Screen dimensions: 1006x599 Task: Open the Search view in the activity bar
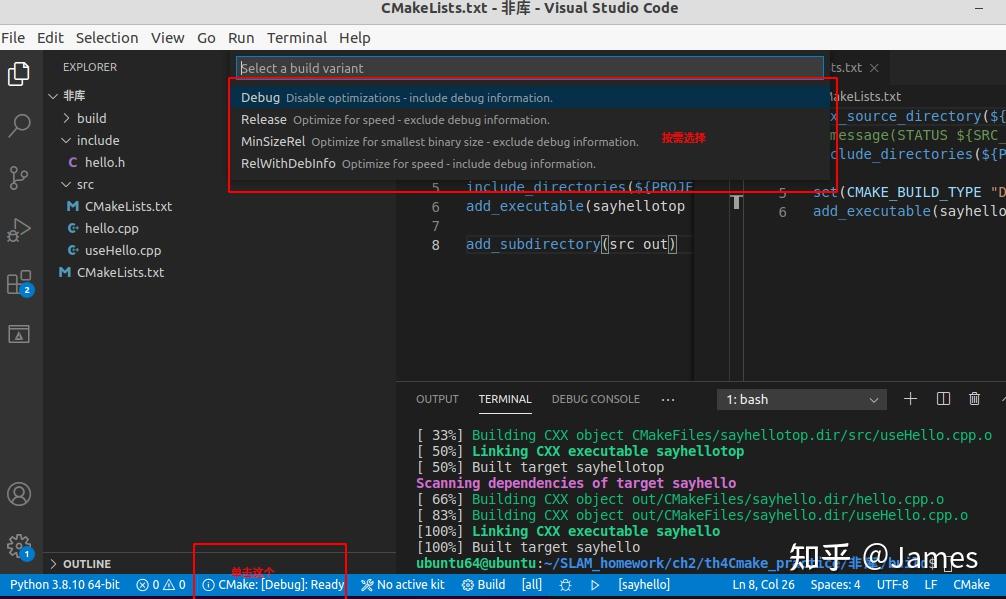(20, 125)
